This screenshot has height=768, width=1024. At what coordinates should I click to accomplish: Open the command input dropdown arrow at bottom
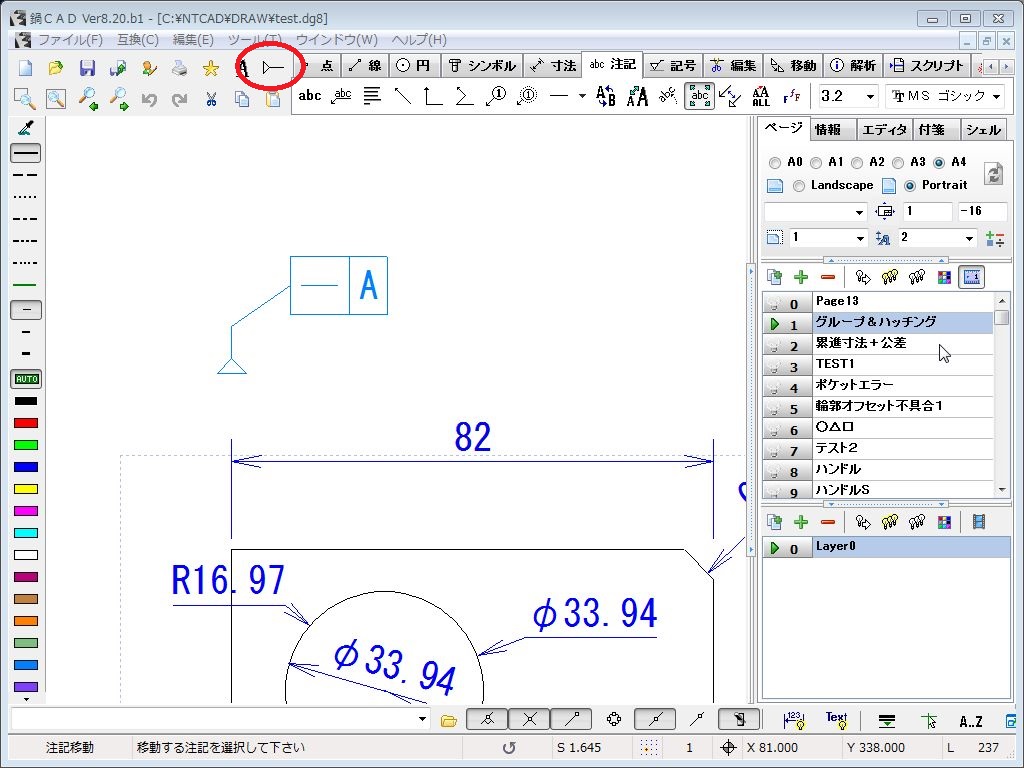tap(423, 720)
